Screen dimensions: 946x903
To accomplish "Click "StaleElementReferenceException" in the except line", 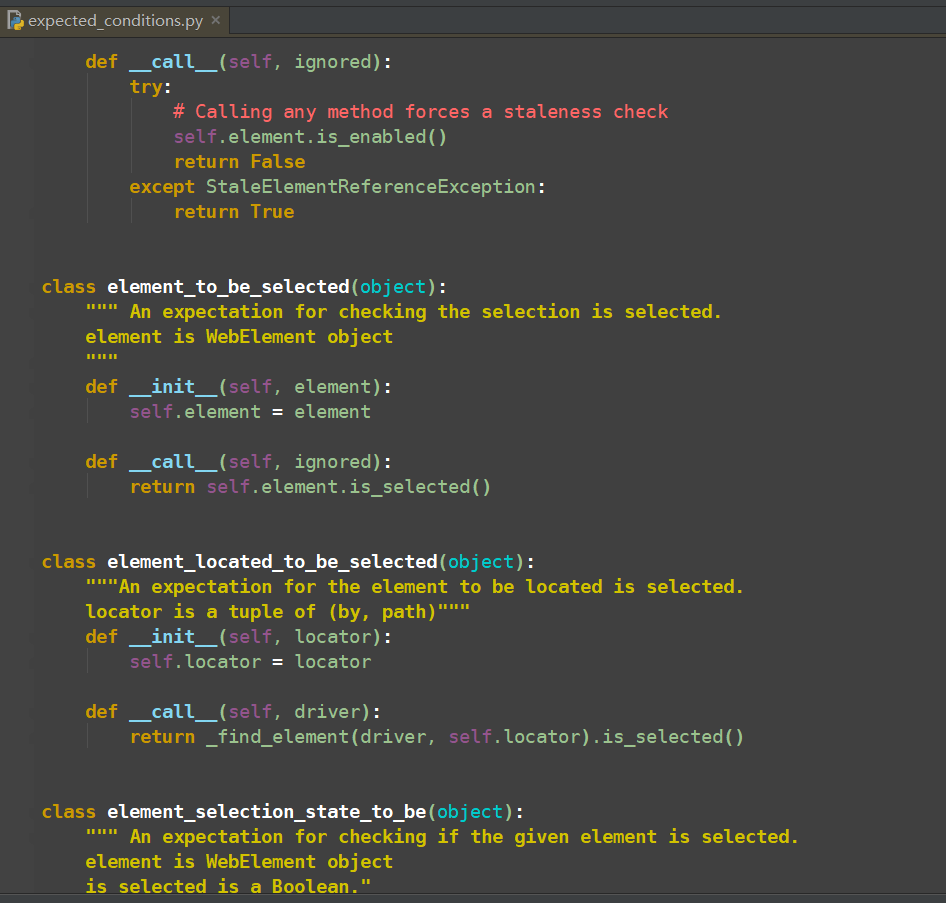I will click(x=370, y=187).
